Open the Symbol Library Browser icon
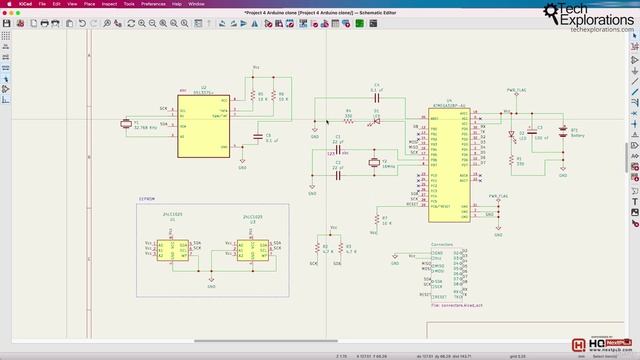 coord(279,23)
